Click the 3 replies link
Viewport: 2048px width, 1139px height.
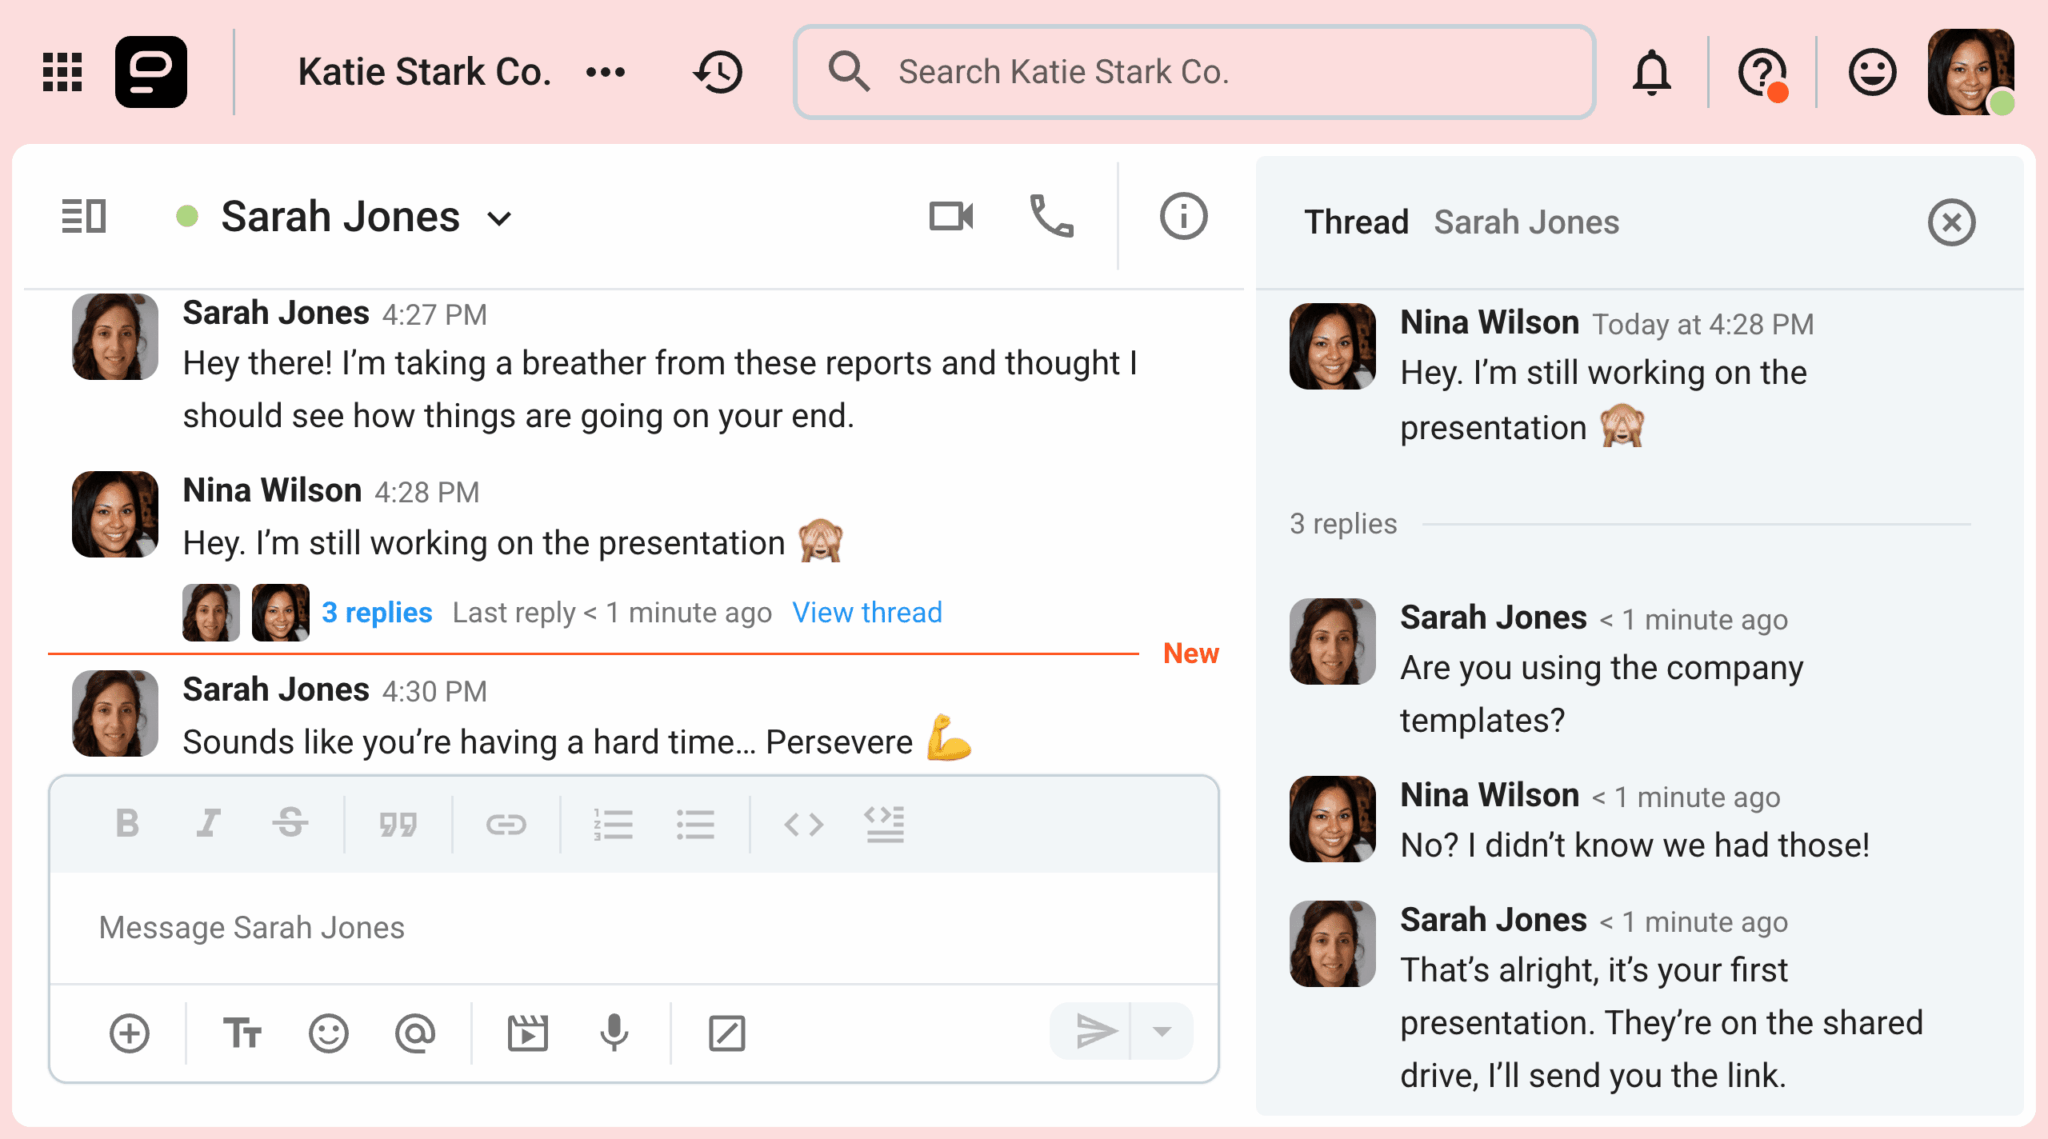376,612
